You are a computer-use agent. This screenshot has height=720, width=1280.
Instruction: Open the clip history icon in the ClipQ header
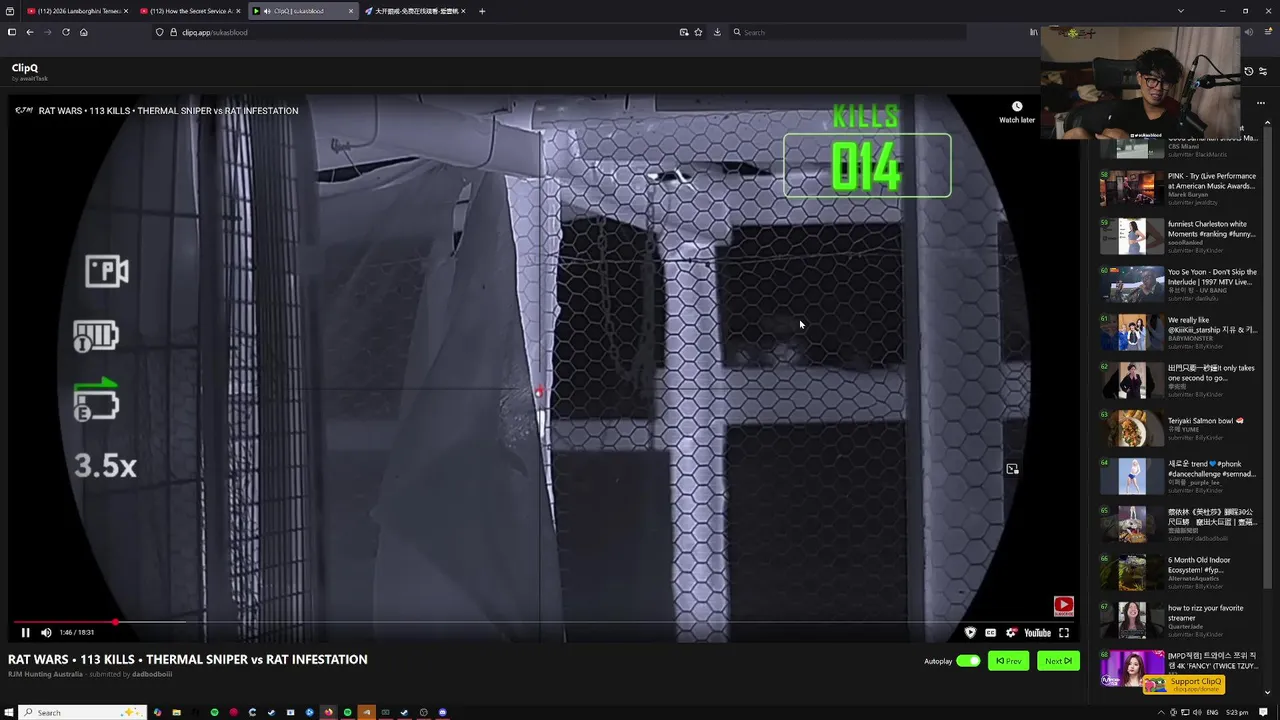tap(1248, 71)
